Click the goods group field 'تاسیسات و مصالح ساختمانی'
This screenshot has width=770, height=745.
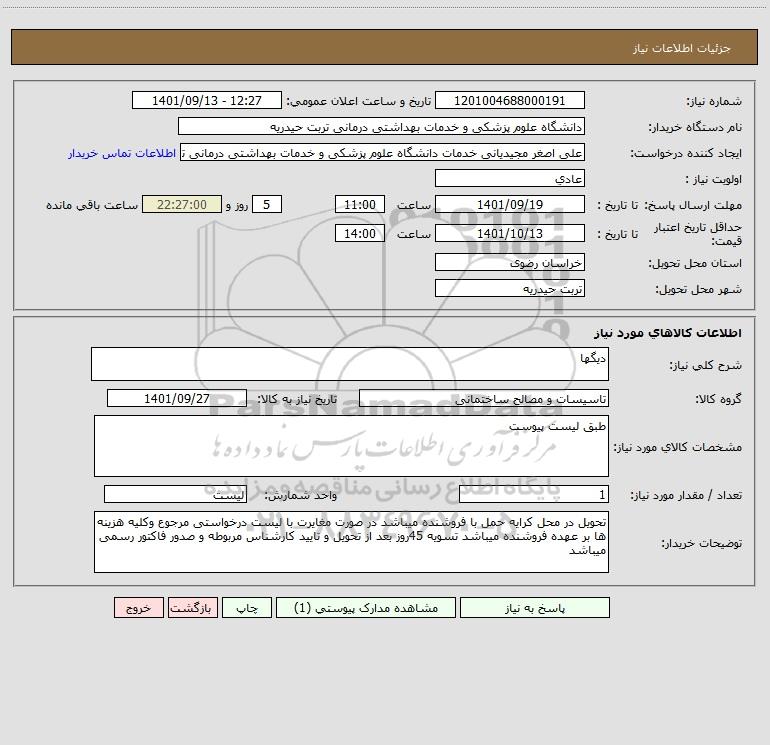[x=484, y=398]
